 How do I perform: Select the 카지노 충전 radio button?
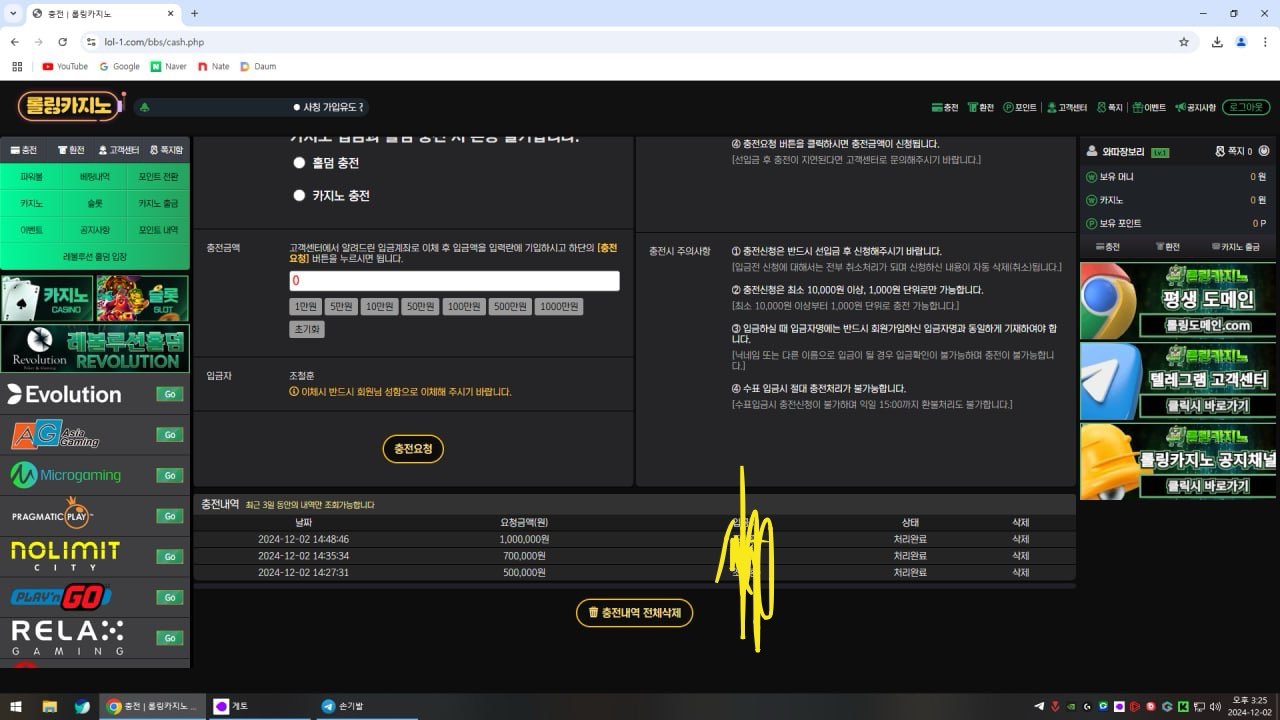[x=299, y=196]
